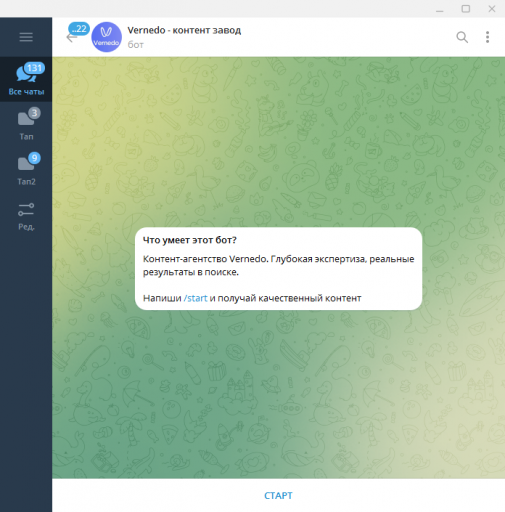The height and width of the screenshot is (512, 505).
Task: Click the Что умеет этот бот? heading
Action: click(190, 240)
